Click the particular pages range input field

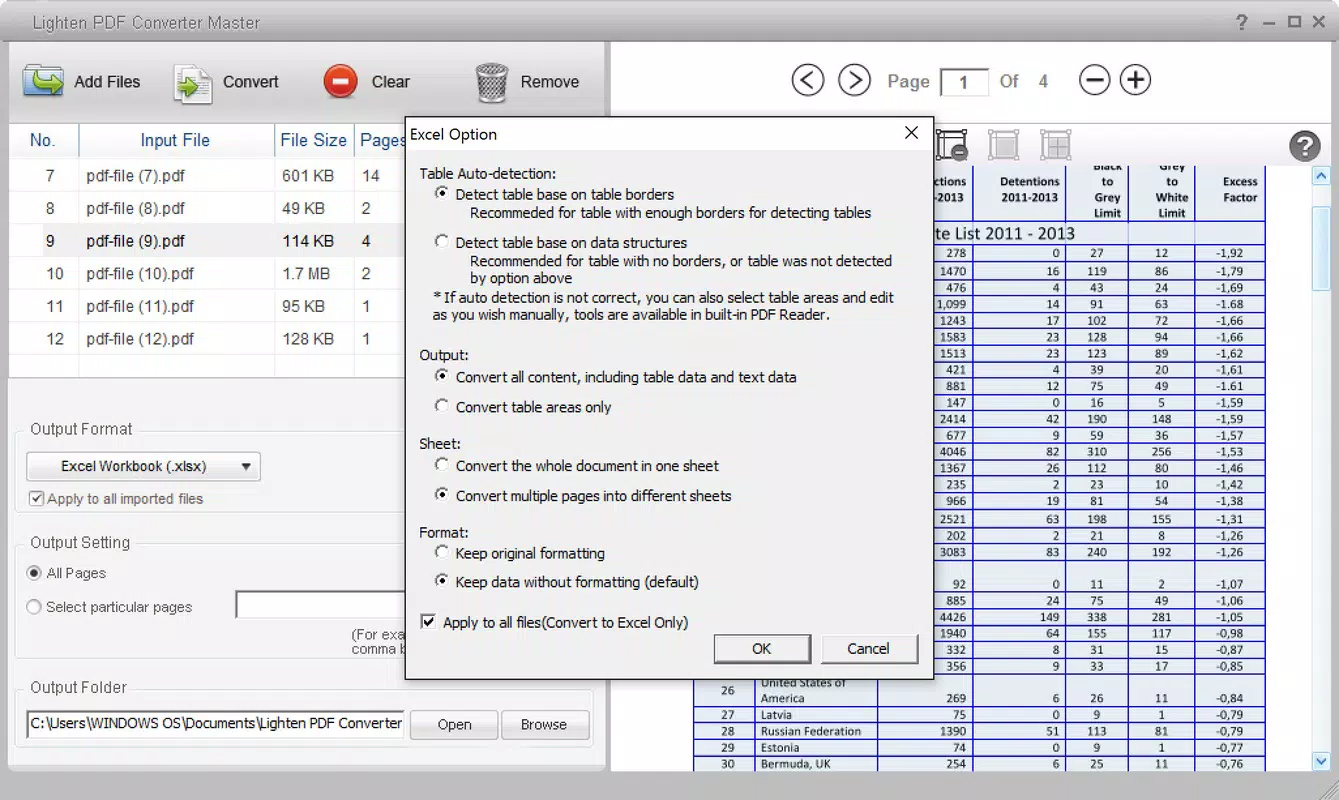[x=320, y=605]
